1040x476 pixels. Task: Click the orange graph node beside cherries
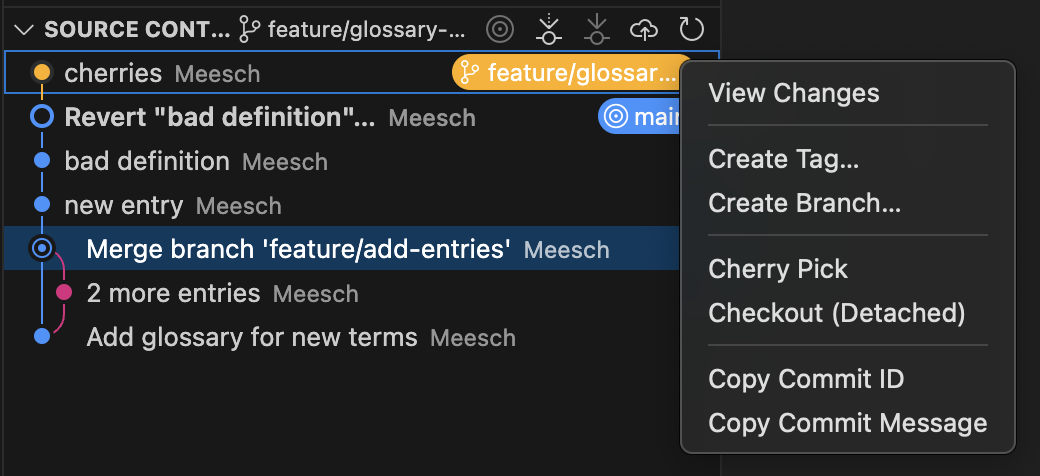(42, 72)
